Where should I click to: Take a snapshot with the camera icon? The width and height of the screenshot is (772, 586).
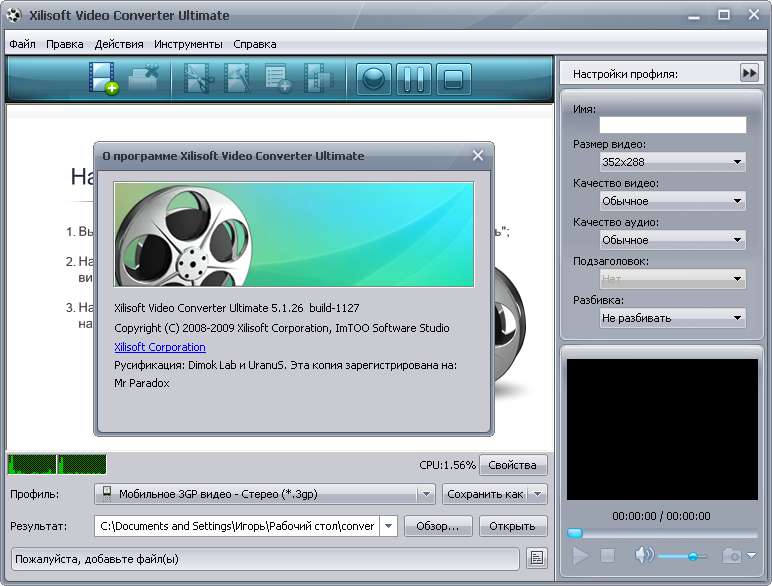732,556
